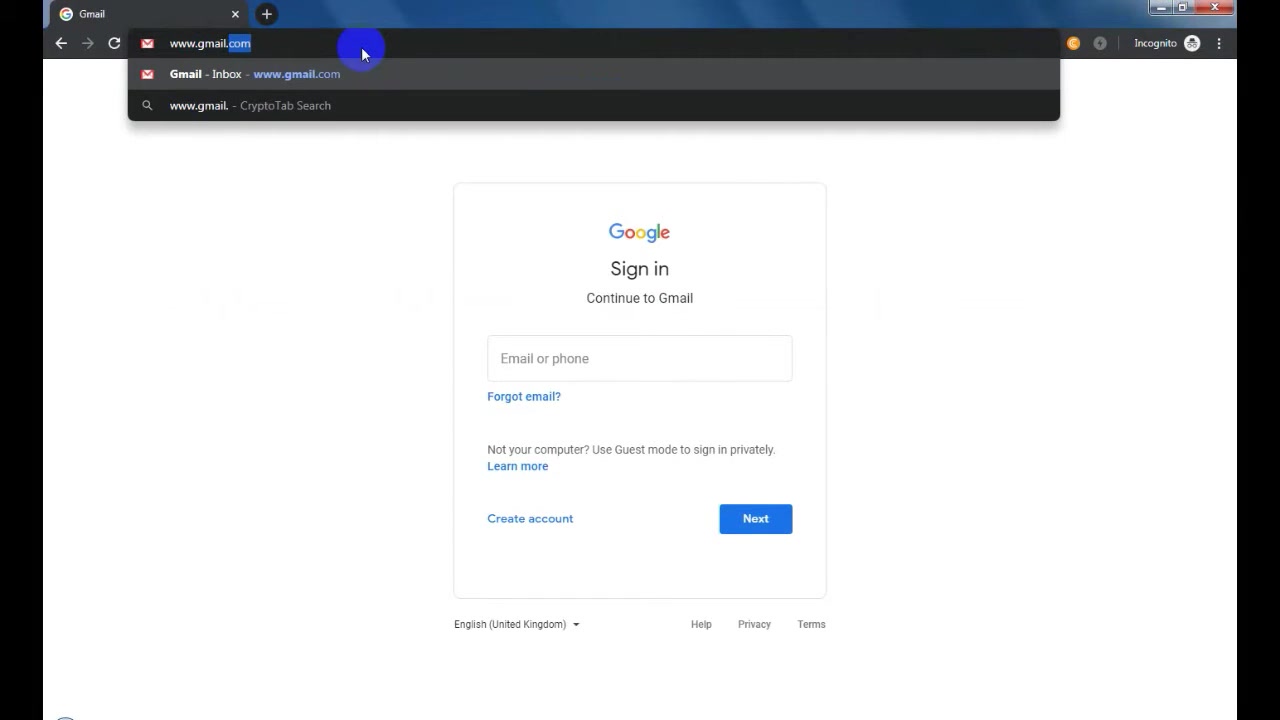Open the Learn more link
The height and width of the screenshot is (720, 1280).
click(x=518, y=466)
